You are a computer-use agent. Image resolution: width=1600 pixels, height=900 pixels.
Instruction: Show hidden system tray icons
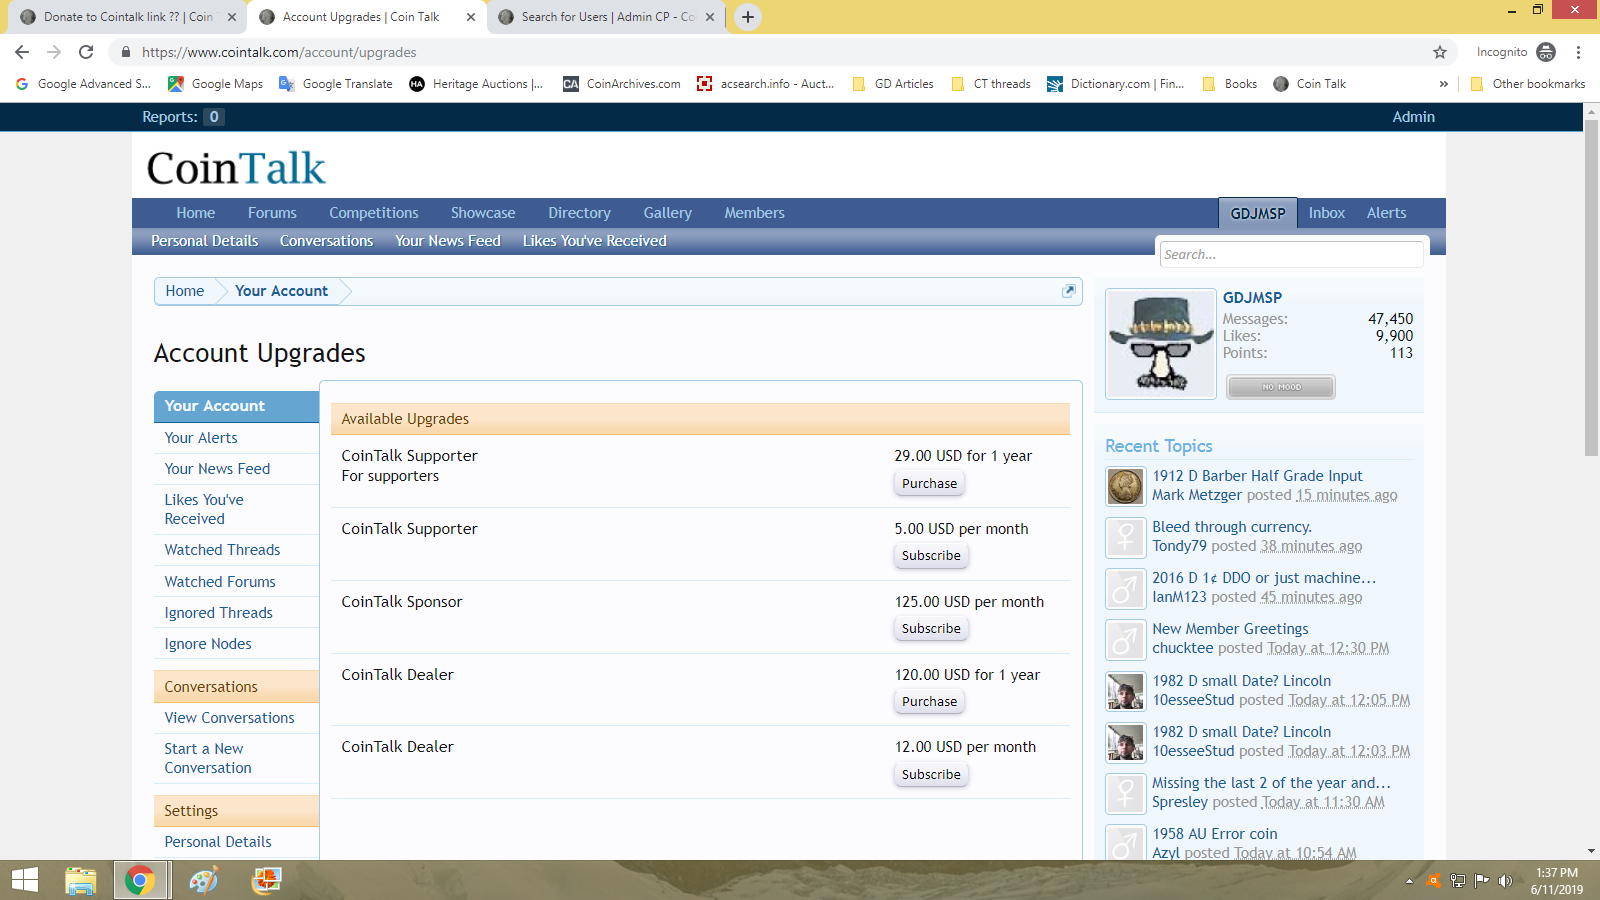point(1409,881)
